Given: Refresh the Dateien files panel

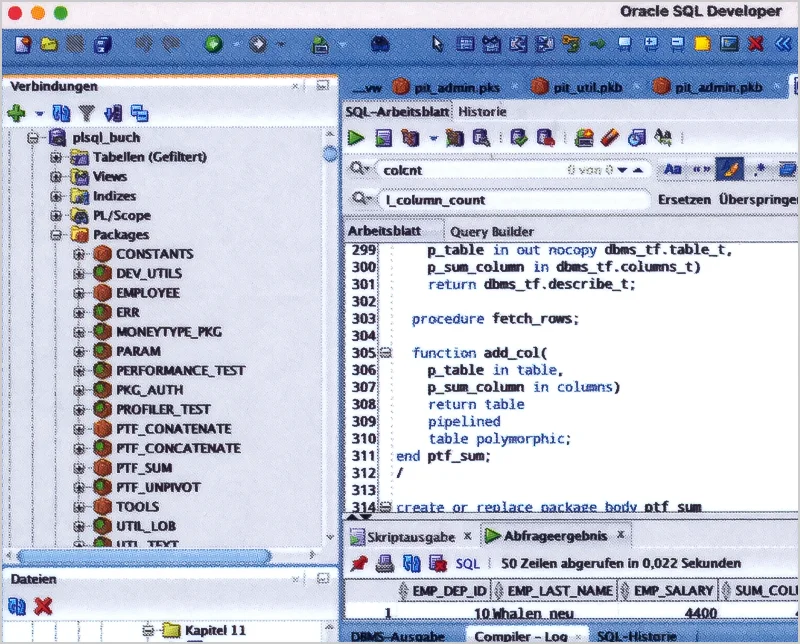Looking at the screenshot, I should 17,606.
